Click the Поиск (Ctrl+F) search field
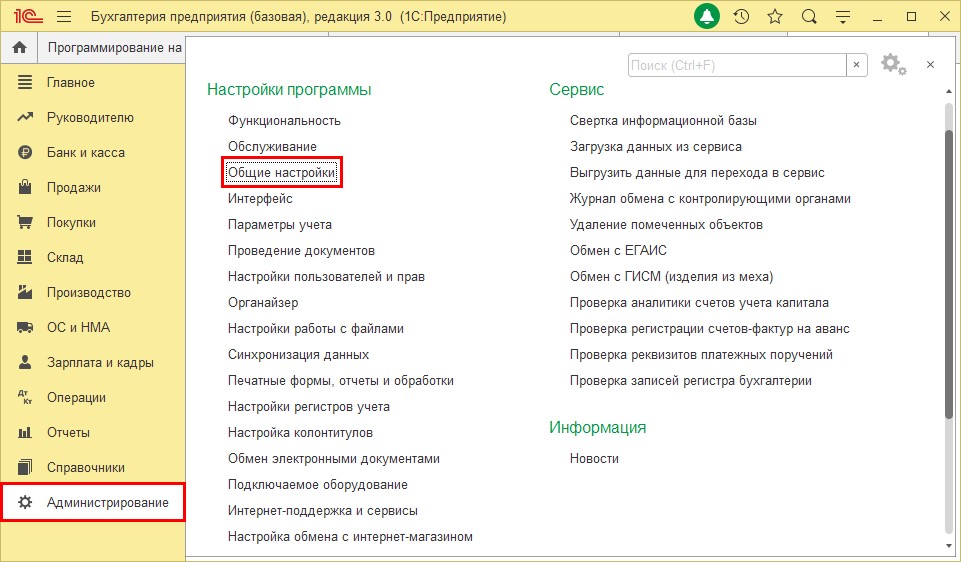This screenshot has height=562, width=961. coord(737,65)
